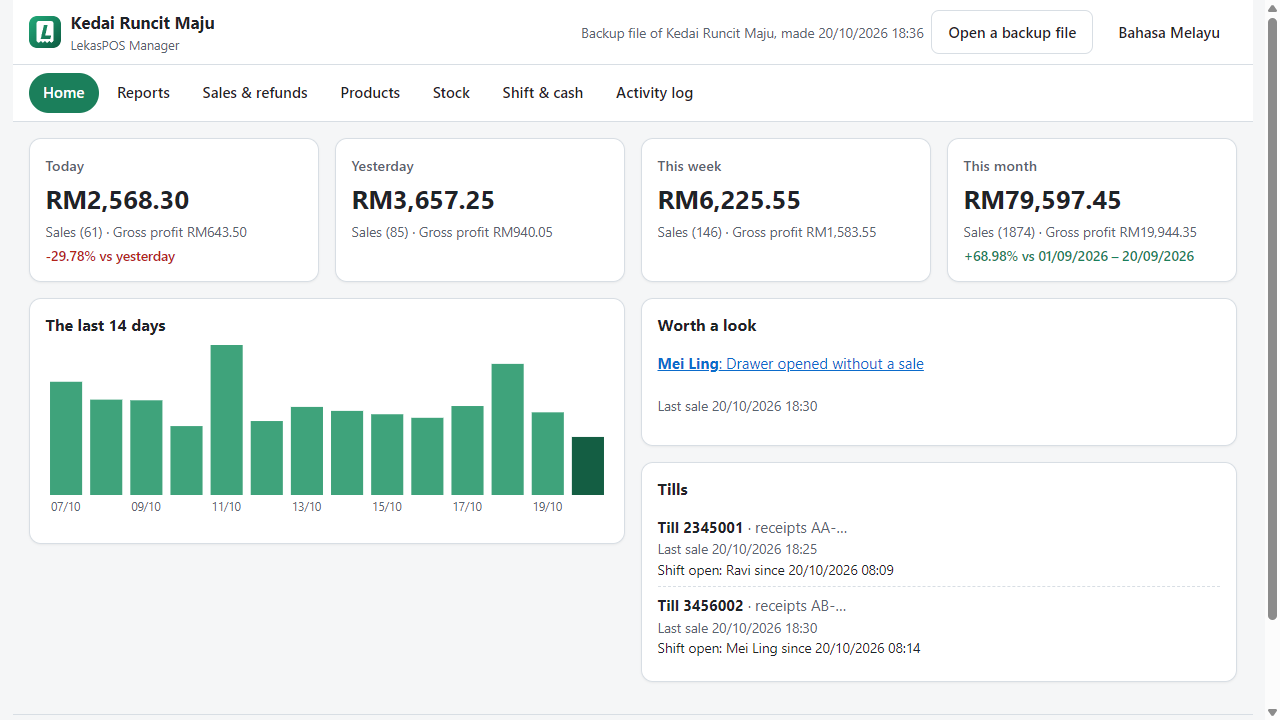The width and height of the screenshot is (1280, 720).
Task: Click the Yesterday sales amount RM3,657.25
Action: click(423, 200)
